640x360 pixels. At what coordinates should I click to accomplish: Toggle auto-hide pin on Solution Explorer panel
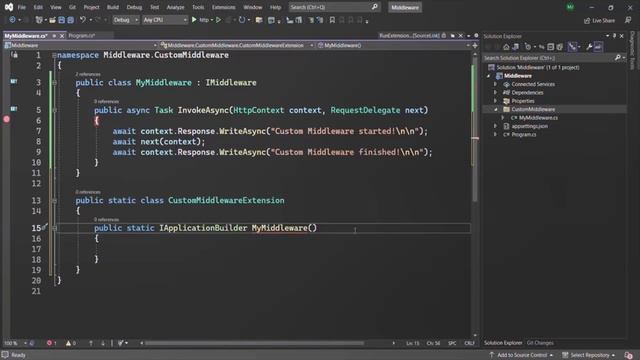pos(614,36)
